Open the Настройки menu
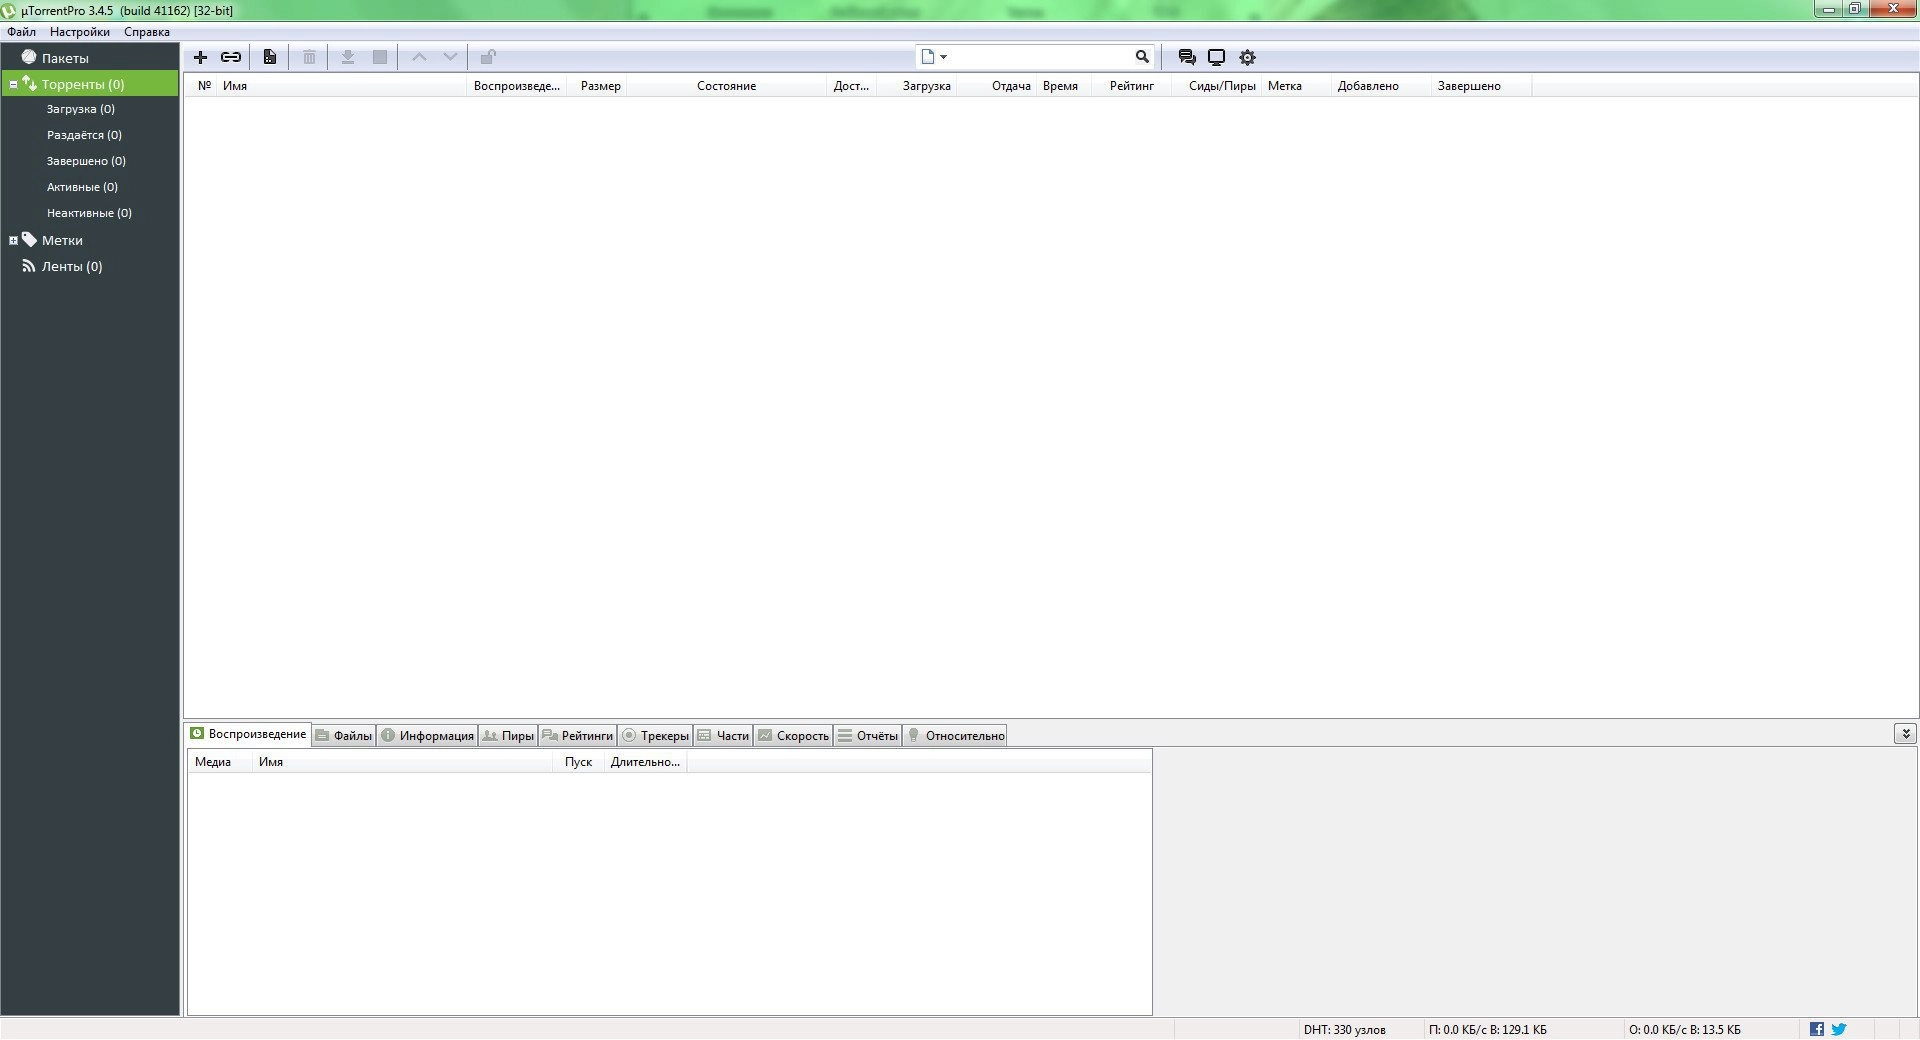Screen dimensions: 1920x1040 click(x=79, y=31)
